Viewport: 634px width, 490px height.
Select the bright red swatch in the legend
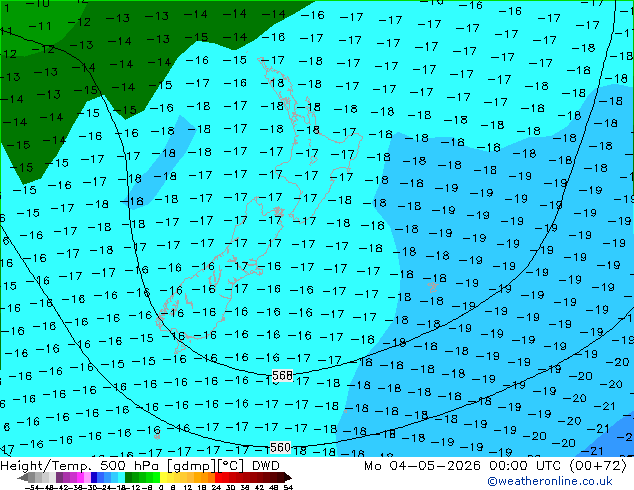(x=218, y=477)
